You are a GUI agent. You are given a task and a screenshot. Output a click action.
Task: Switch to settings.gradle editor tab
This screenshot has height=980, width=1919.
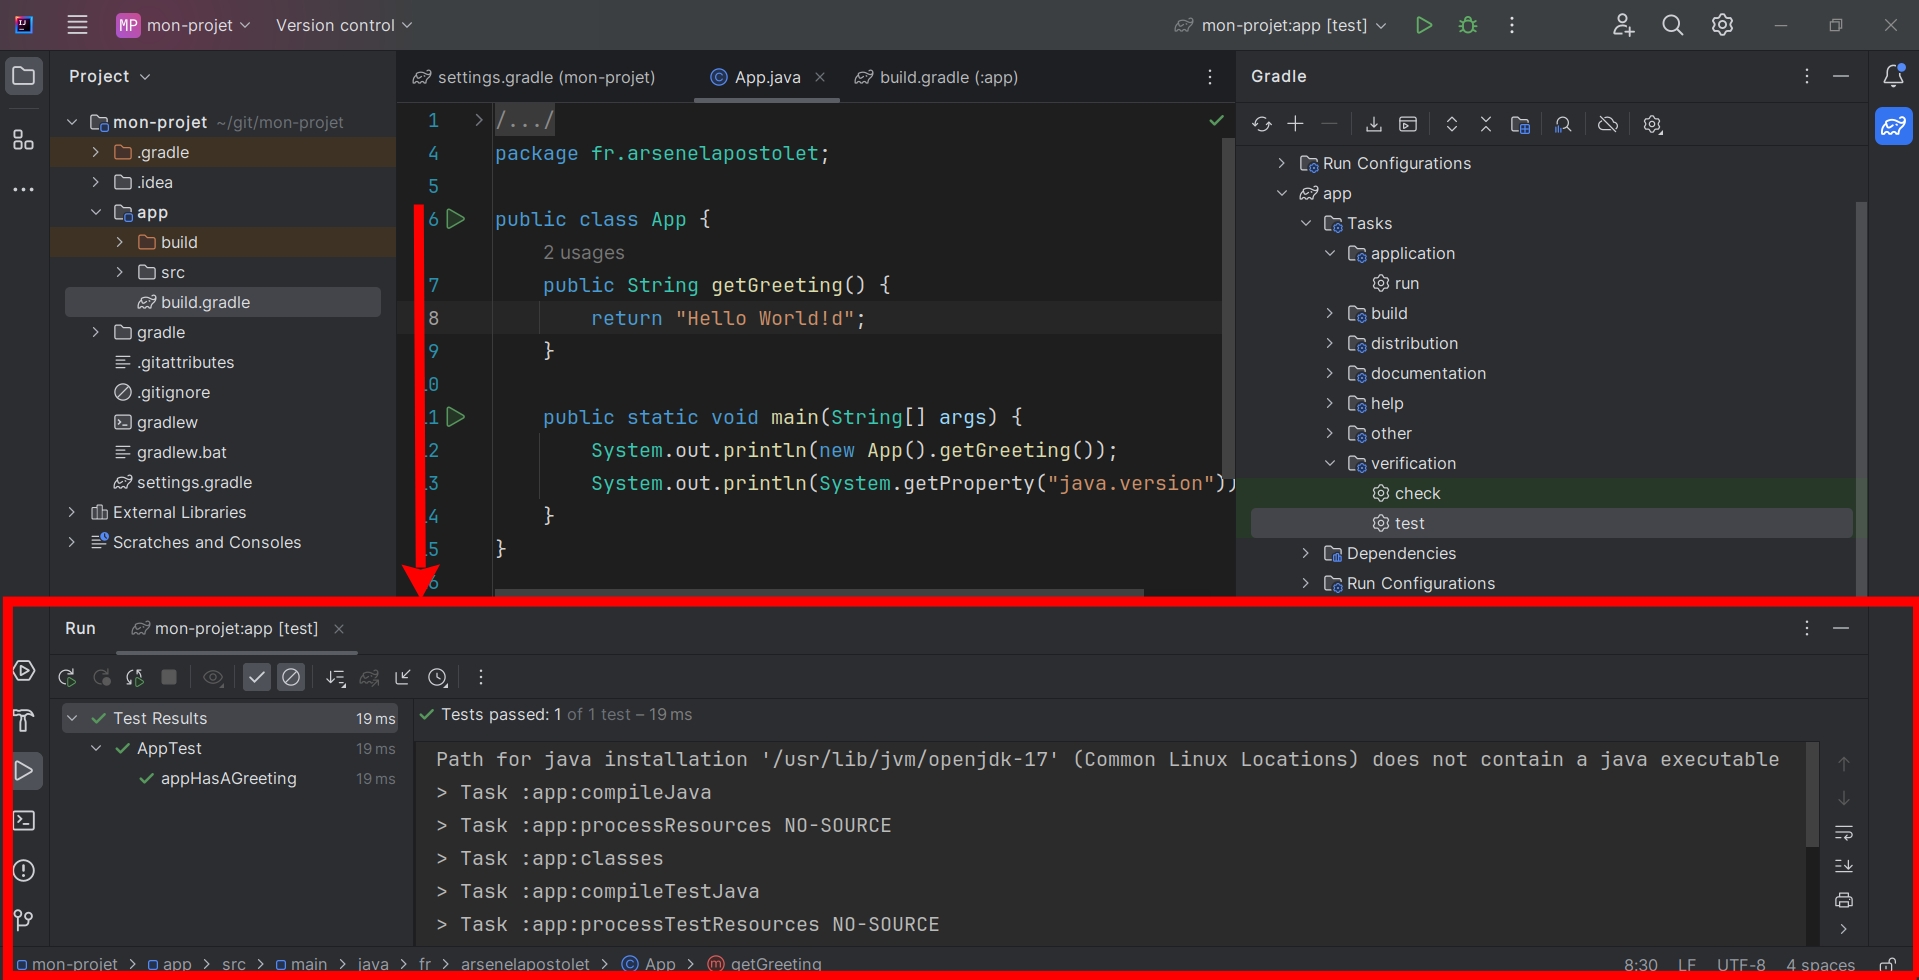(x=534, y=77)
